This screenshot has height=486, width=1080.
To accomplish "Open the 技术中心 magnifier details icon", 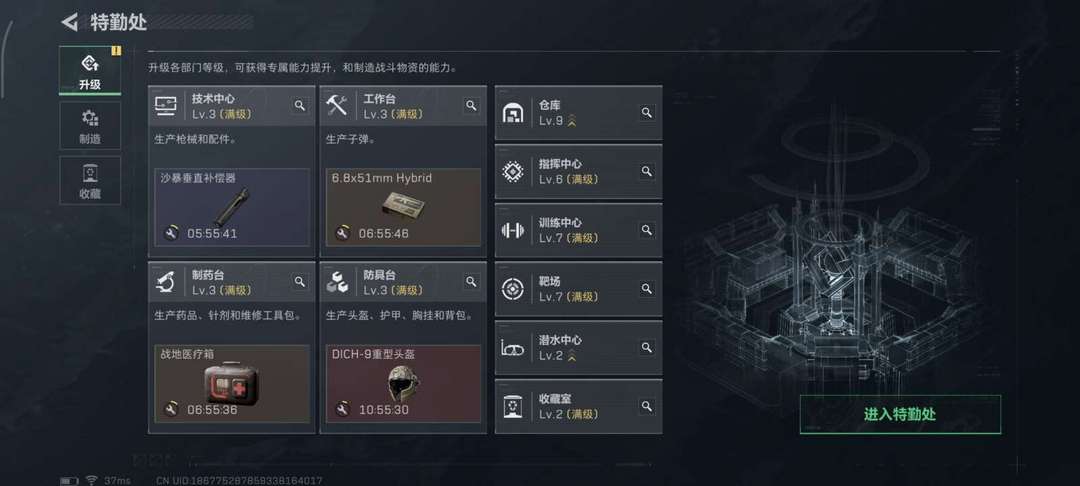I will coord(300,105).
